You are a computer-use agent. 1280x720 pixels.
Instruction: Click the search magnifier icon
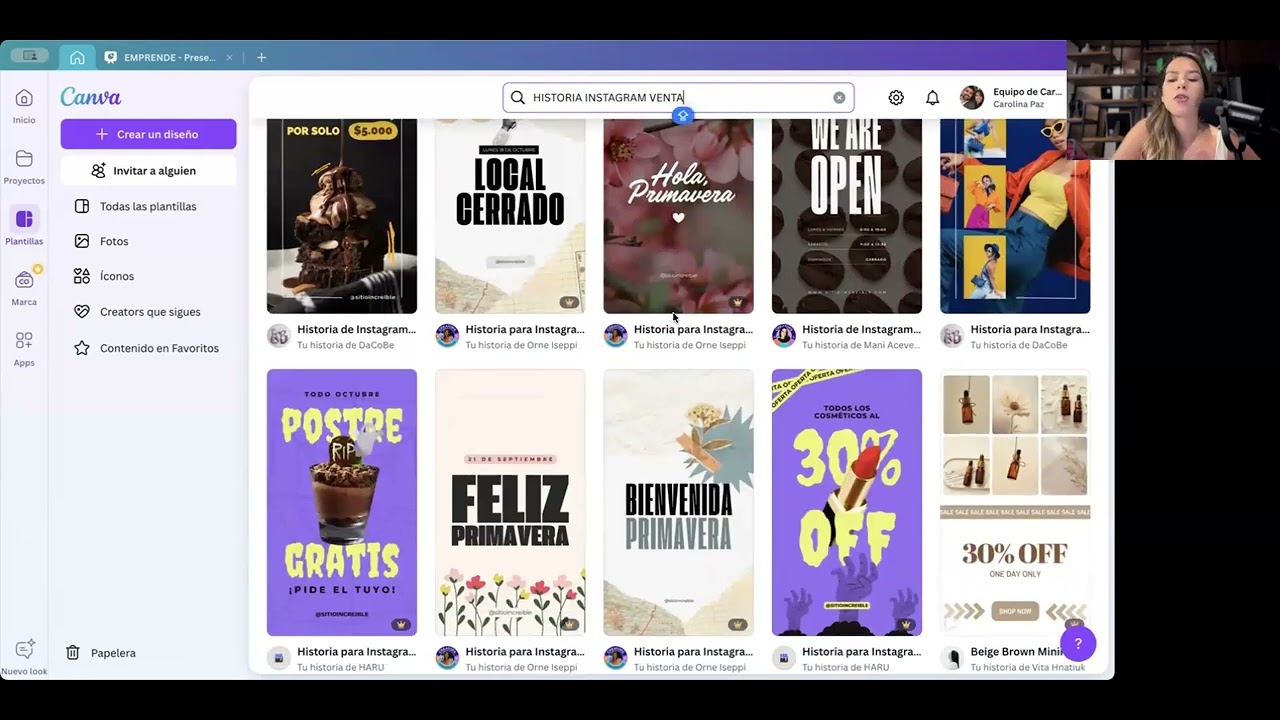coord(517,97)
